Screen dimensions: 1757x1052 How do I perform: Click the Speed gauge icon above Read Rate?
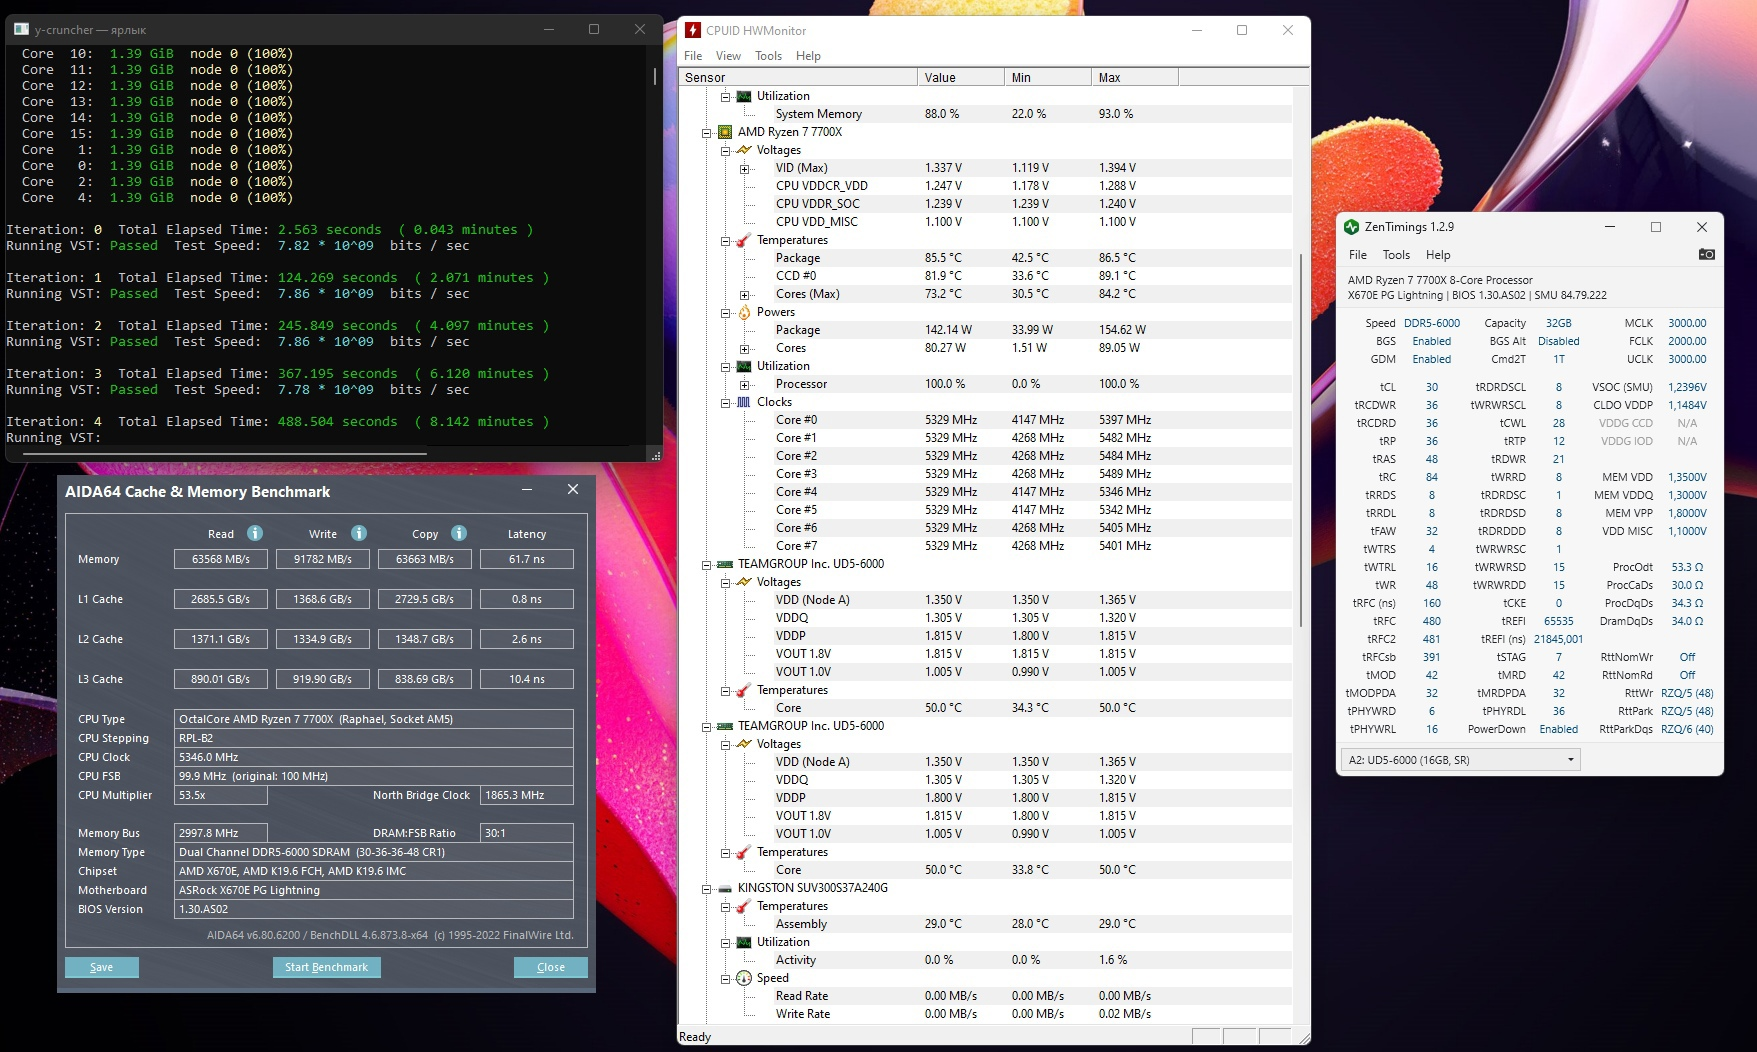744,978
